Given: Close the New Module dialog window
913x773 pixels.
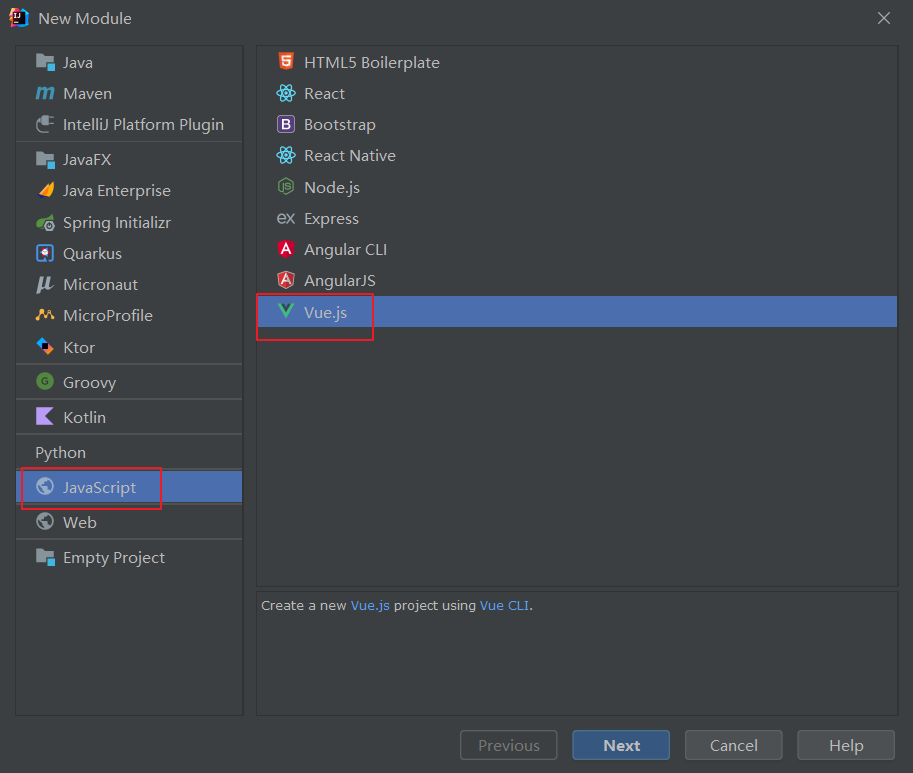Looking at the screenshot, I should (x=884, y=18).
